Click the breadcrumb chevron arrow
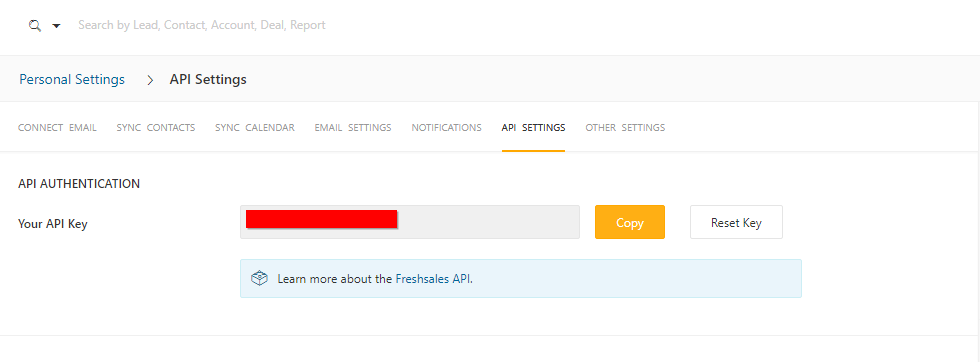This screenshot has height=362, width=980. [150, 80]
